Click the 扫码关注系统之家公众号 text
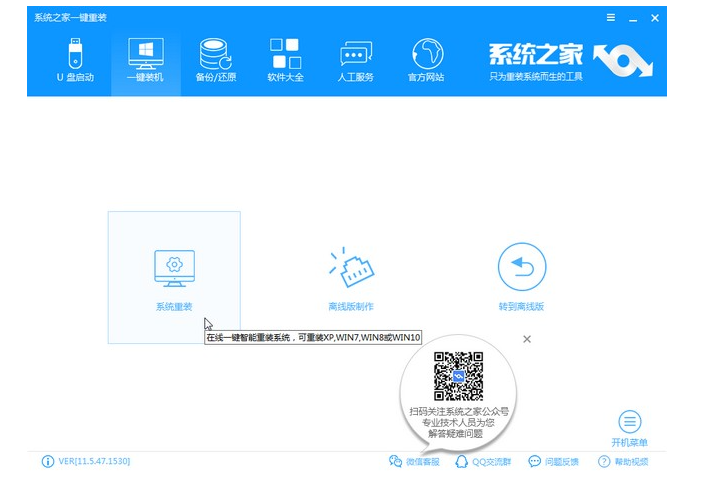The width and height of the screenshot is (703, 491). point(459,411)
